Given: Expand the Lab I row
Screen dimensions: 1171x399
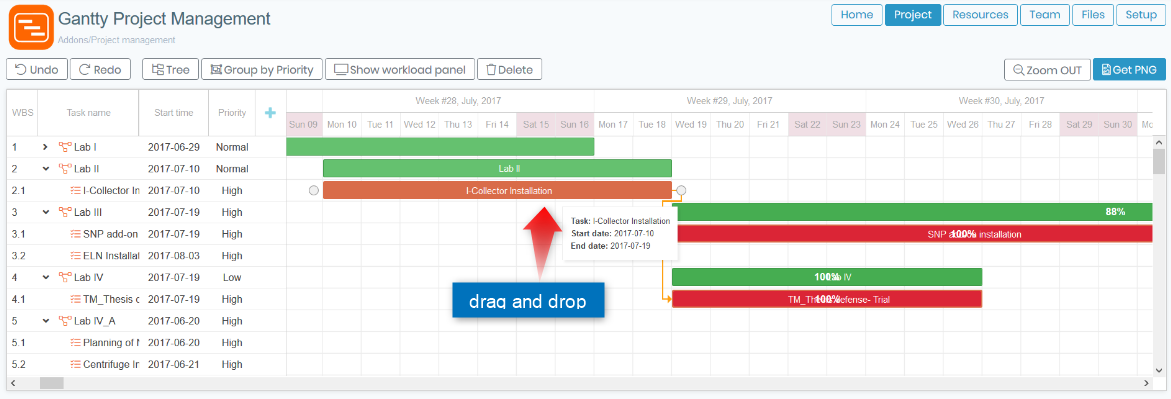Looking at the screenshot, I should tap(46, 147).
